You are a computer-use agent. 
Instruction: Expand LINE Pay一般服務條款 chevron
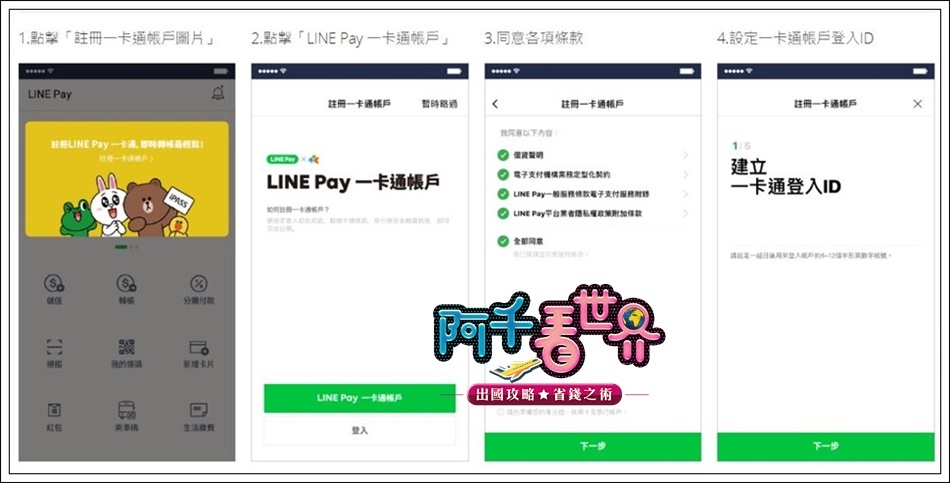click(x=686, y=194)
